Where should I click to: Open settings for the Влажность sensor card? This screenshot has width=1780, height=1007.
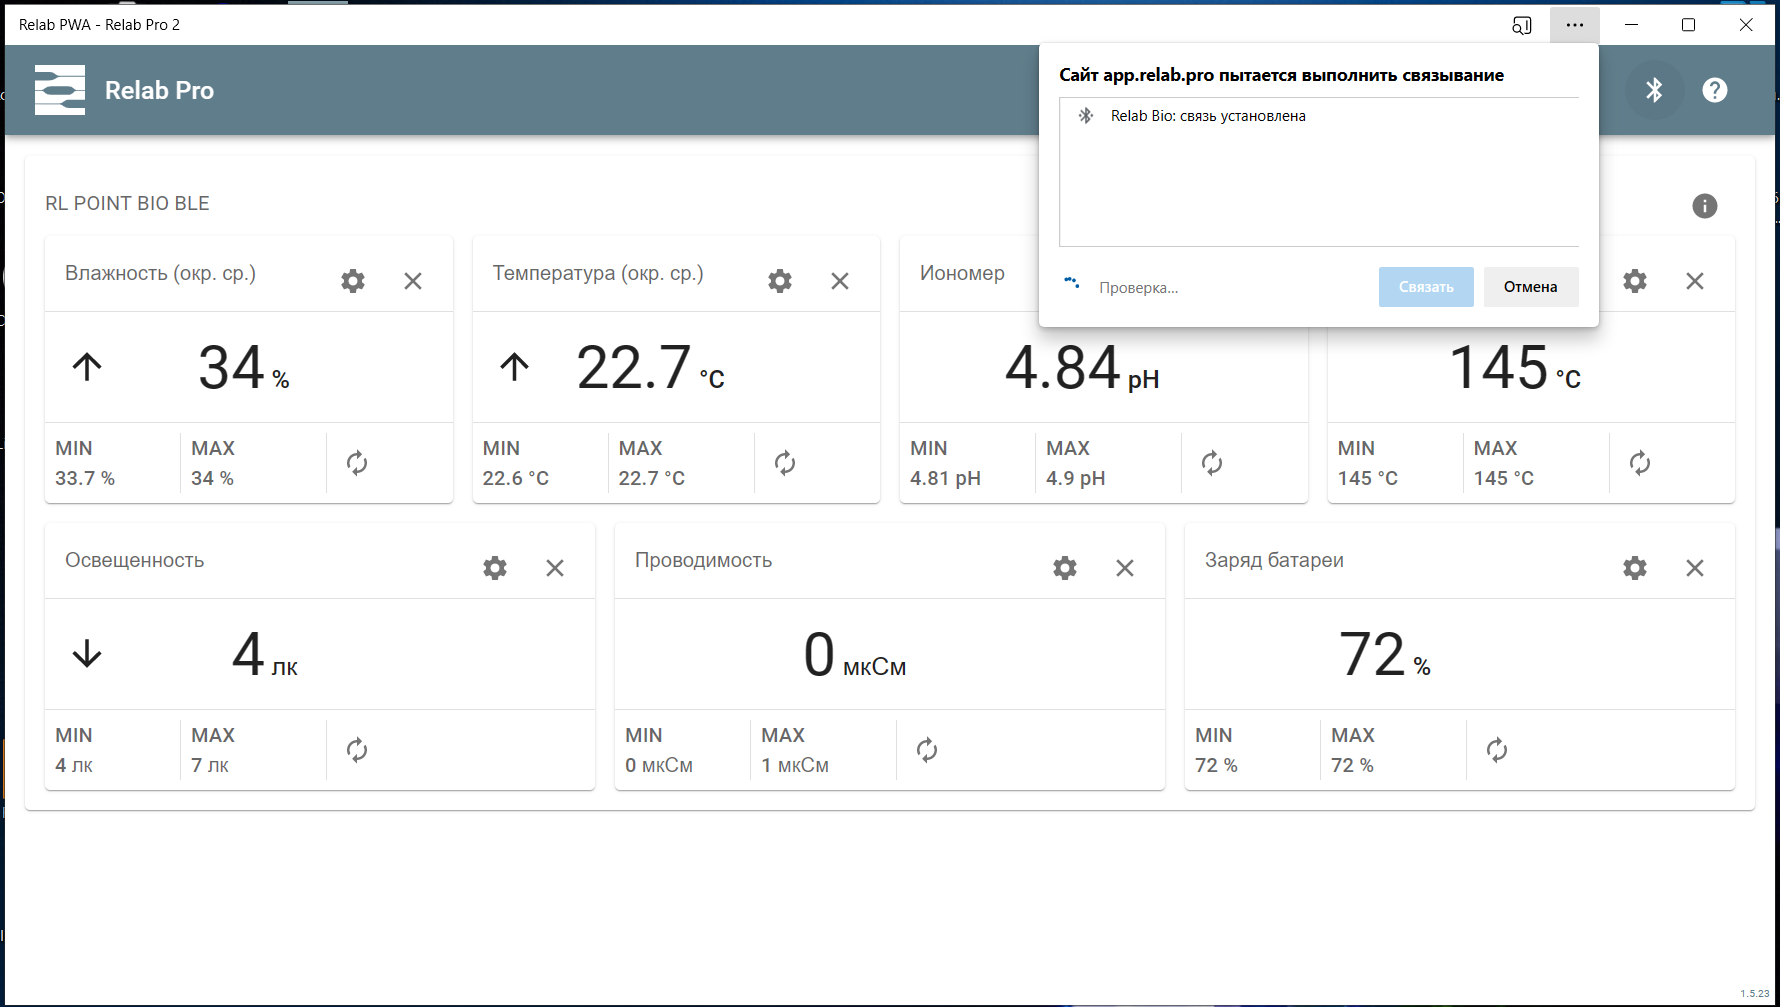tap(353, 281)
